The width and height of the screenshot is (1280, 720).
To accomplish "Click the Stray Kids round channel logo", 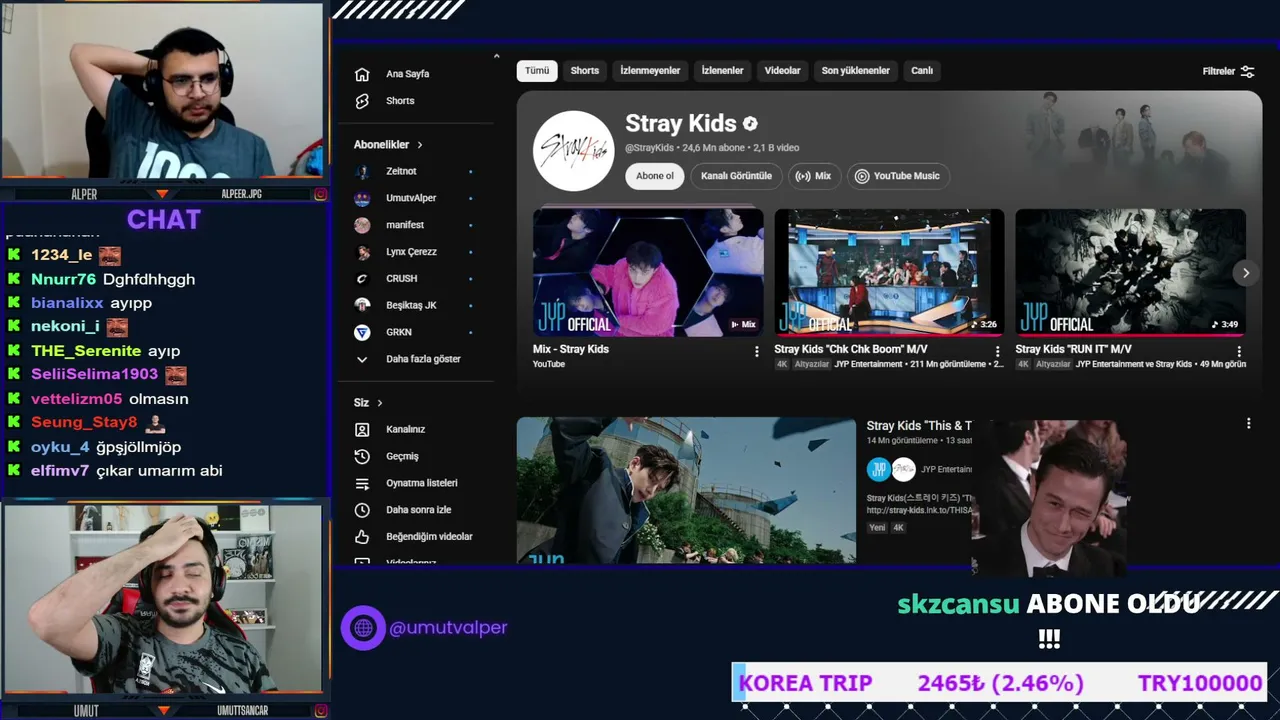I will tap(573, 151).
